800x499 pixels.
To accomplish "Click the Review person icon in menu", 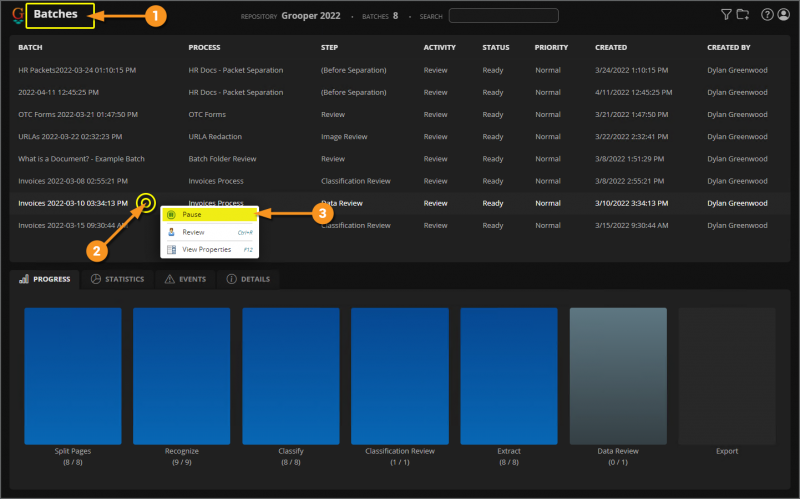I will click(x=172, y=232).
